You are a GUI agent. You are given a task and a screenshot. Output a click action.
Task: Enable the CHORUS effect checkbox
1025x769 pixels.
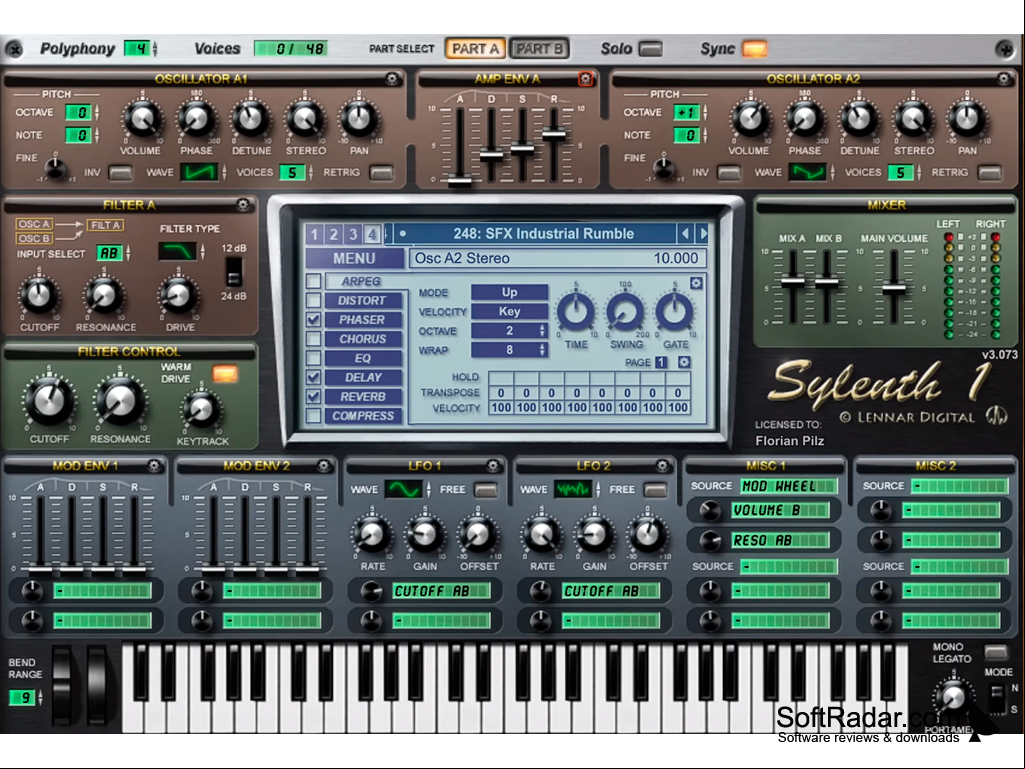pyautogui.click(x=314, y=339)
